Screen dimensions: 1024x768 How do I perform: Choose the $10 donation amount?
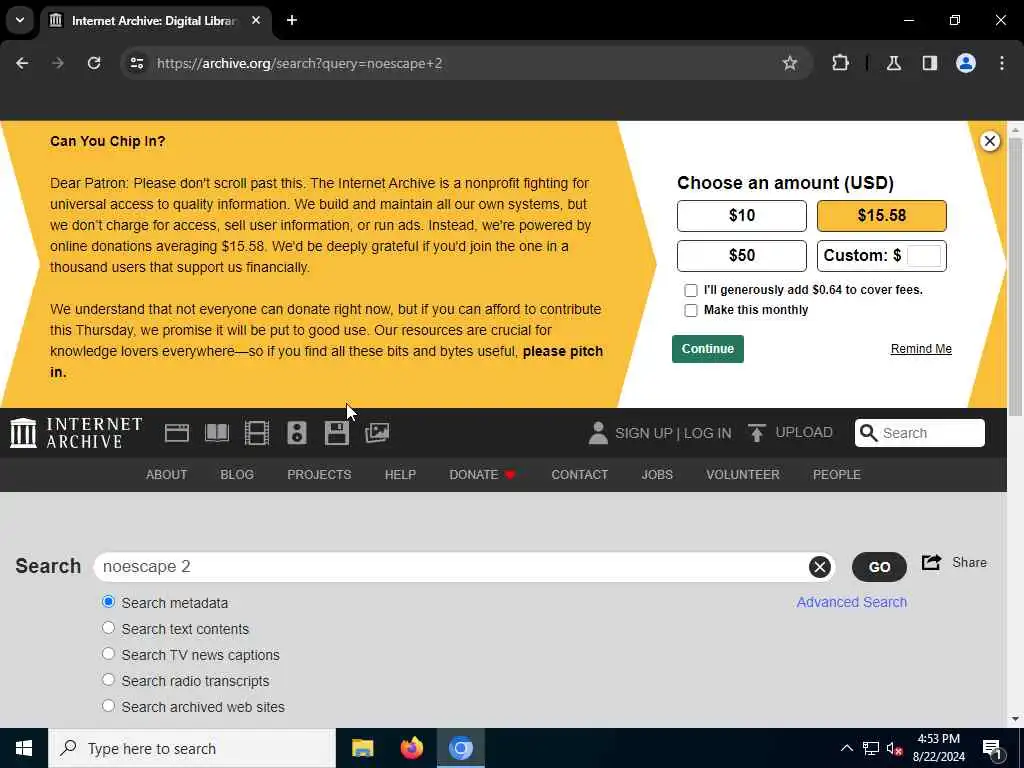coord(742,216)
